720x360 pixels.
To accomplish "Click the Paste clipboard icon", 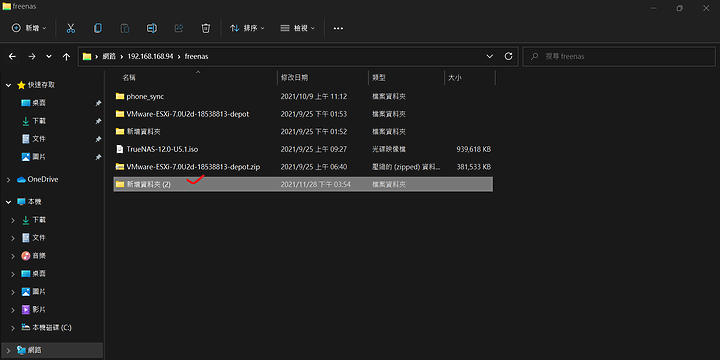I will pyautogui.click(x=124, y=28).
